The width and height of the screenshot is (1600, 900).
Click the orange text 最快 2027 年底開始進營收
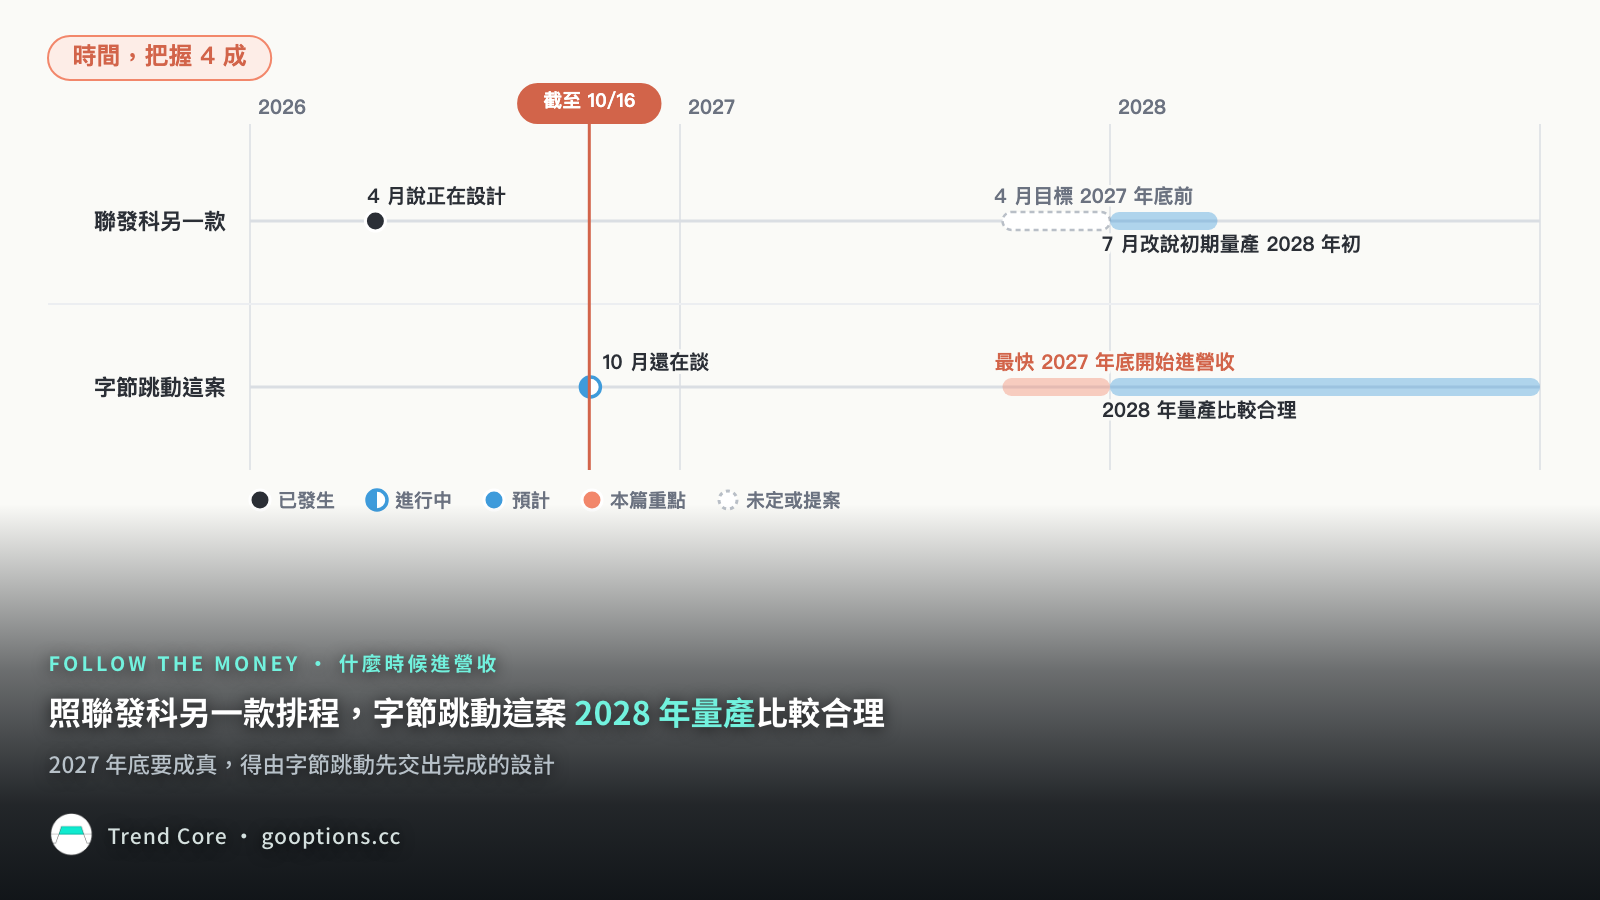pyautogui.click(x=1115, y=362)
